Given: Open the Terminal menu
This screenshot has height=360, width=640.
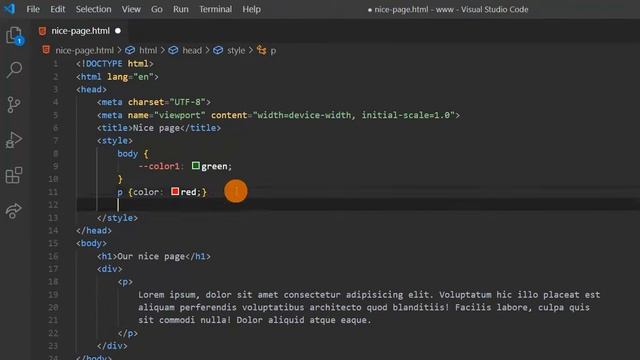Looking at the screenshot, I should click(x=216, y=9).
